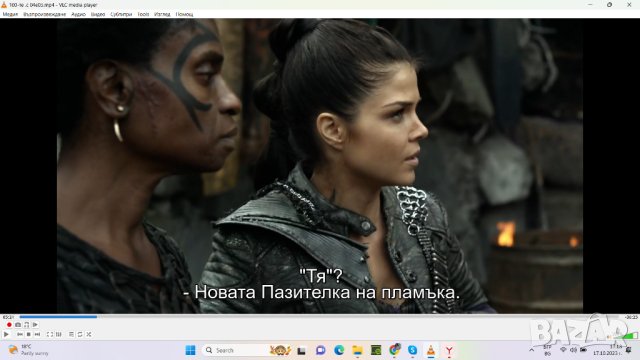Switch keyboard language indicator

(547, 350)
